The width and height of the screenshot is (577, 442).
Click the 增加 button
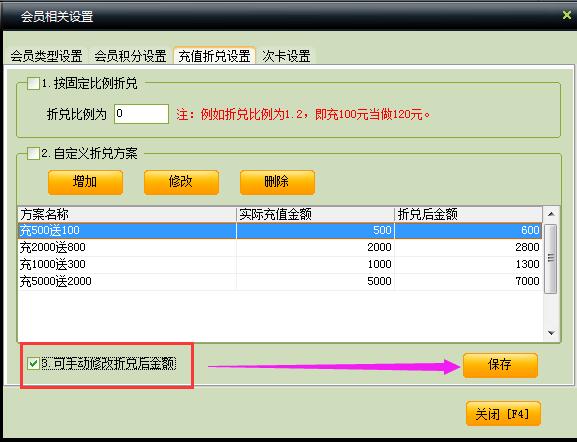point(85,182)
